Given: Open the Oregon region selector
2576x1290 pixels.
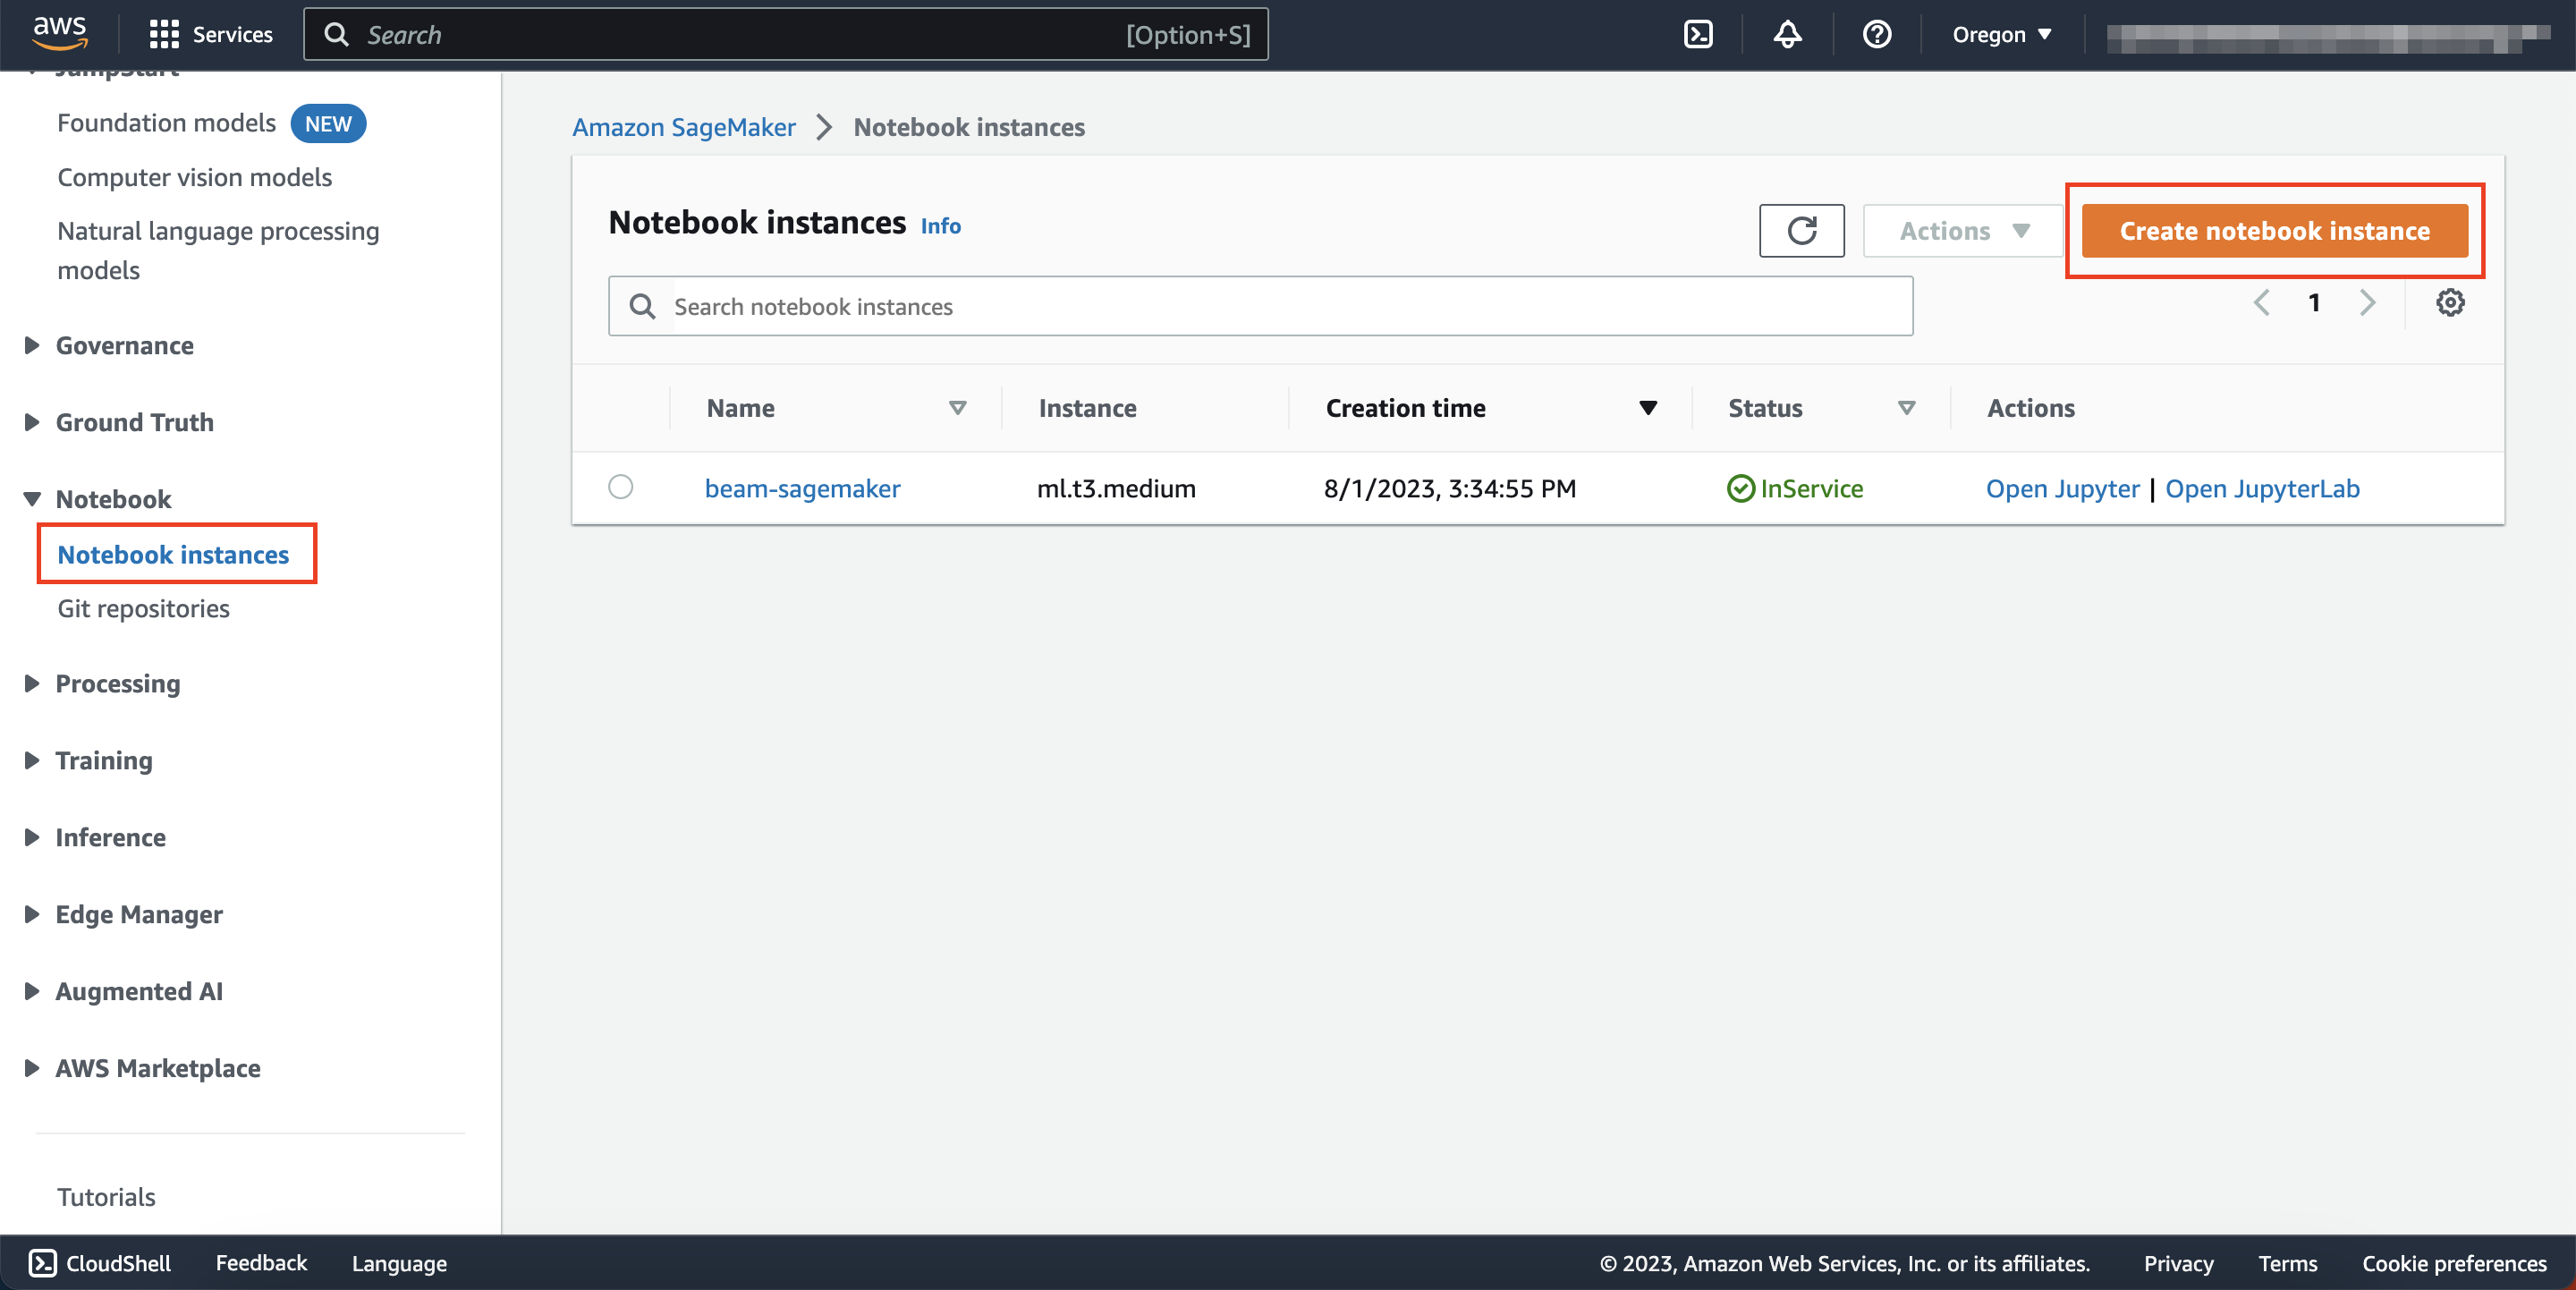Looking at the screenshot, I should coord(2001,33).
